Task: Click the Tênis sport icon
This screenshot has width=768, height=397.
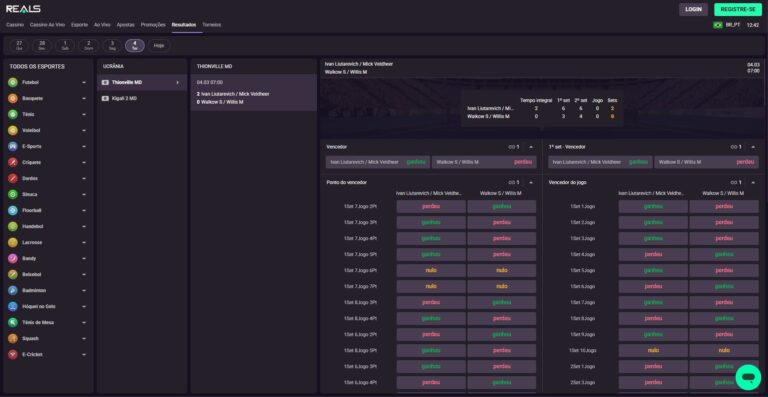Action: (13, 115)
